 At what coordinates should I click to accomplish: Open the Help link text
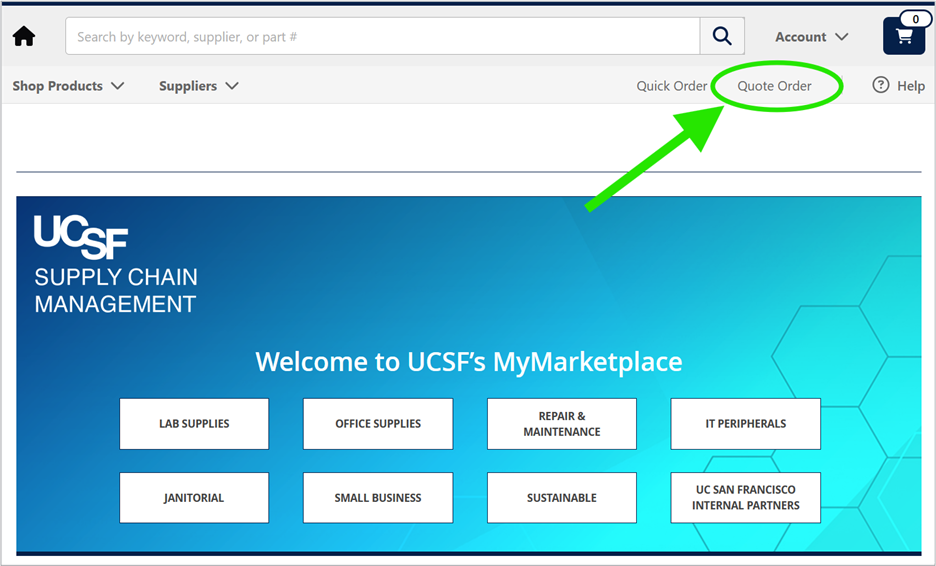[911, 86]
